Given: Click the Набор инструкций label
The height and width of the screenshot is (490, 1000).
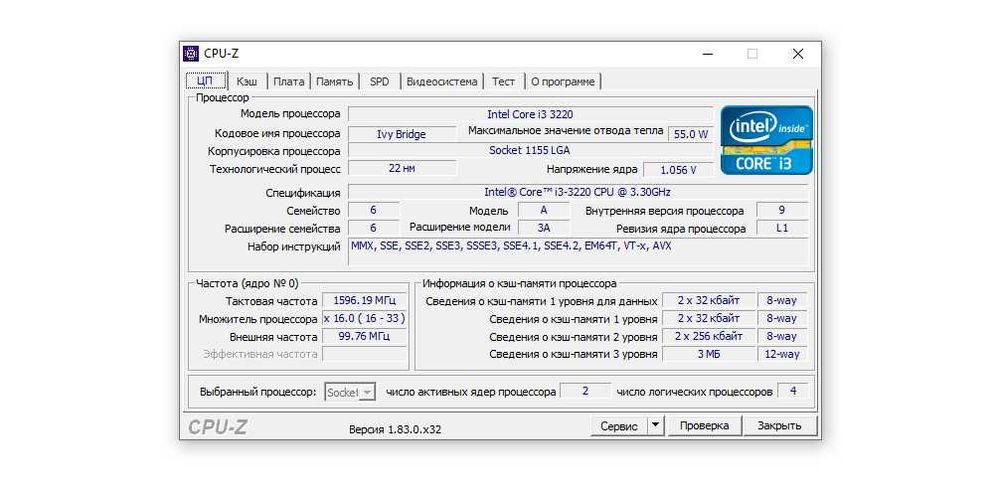Looking at the screenshot, I should [x=294, y=246].
